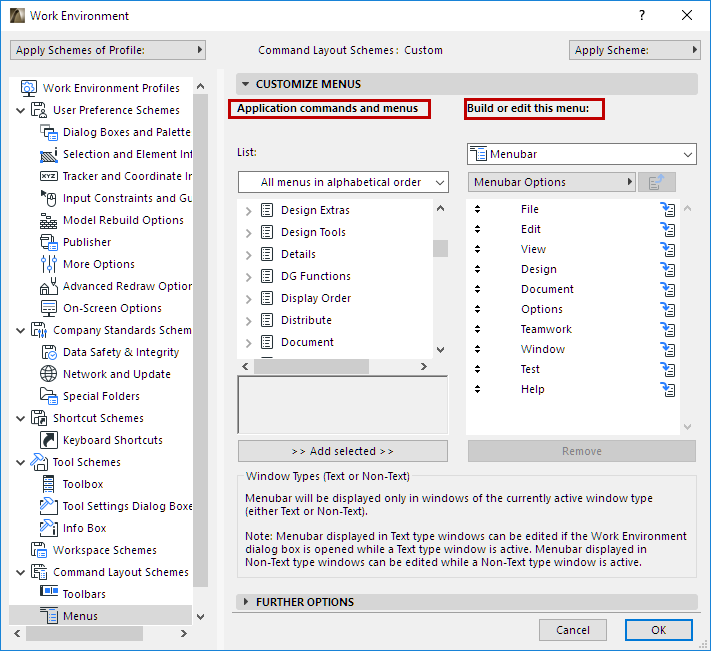The height and width of the screenshot is (651, 711).
Task: Collapse the Shortcut Schemes tree node
Action: [x=20, y=418]
